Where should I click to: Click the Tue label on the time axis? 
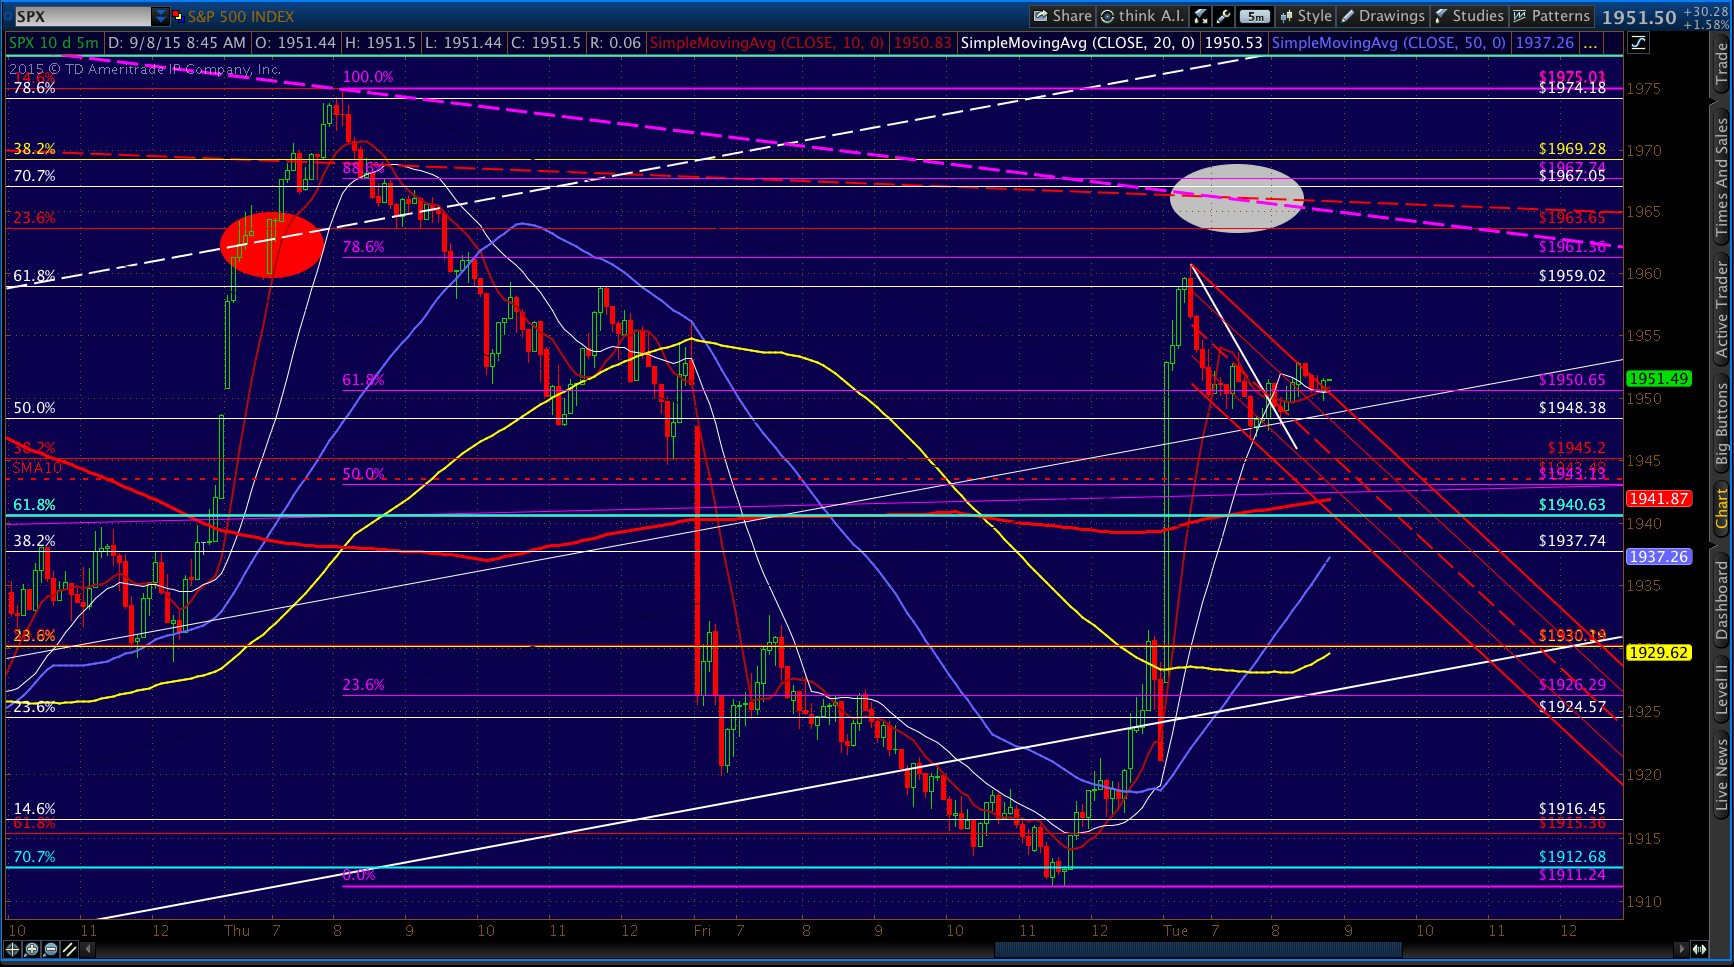(x=1176, y=931)
